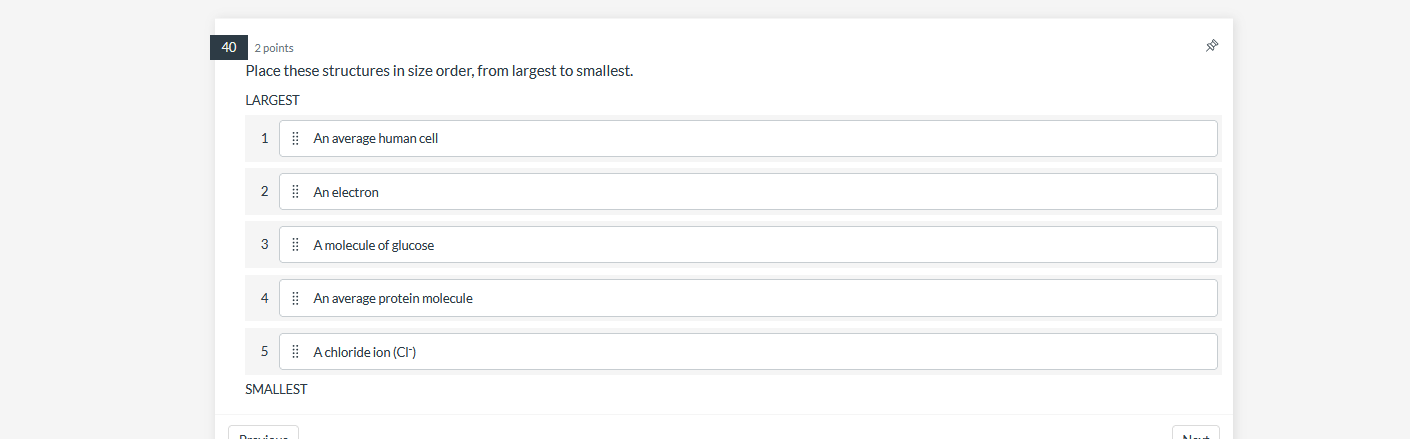Viewport: 1410px width, 439px height.
Task: Click drag handle beside 'A molecule of glucose'
Action: point(295,245)
